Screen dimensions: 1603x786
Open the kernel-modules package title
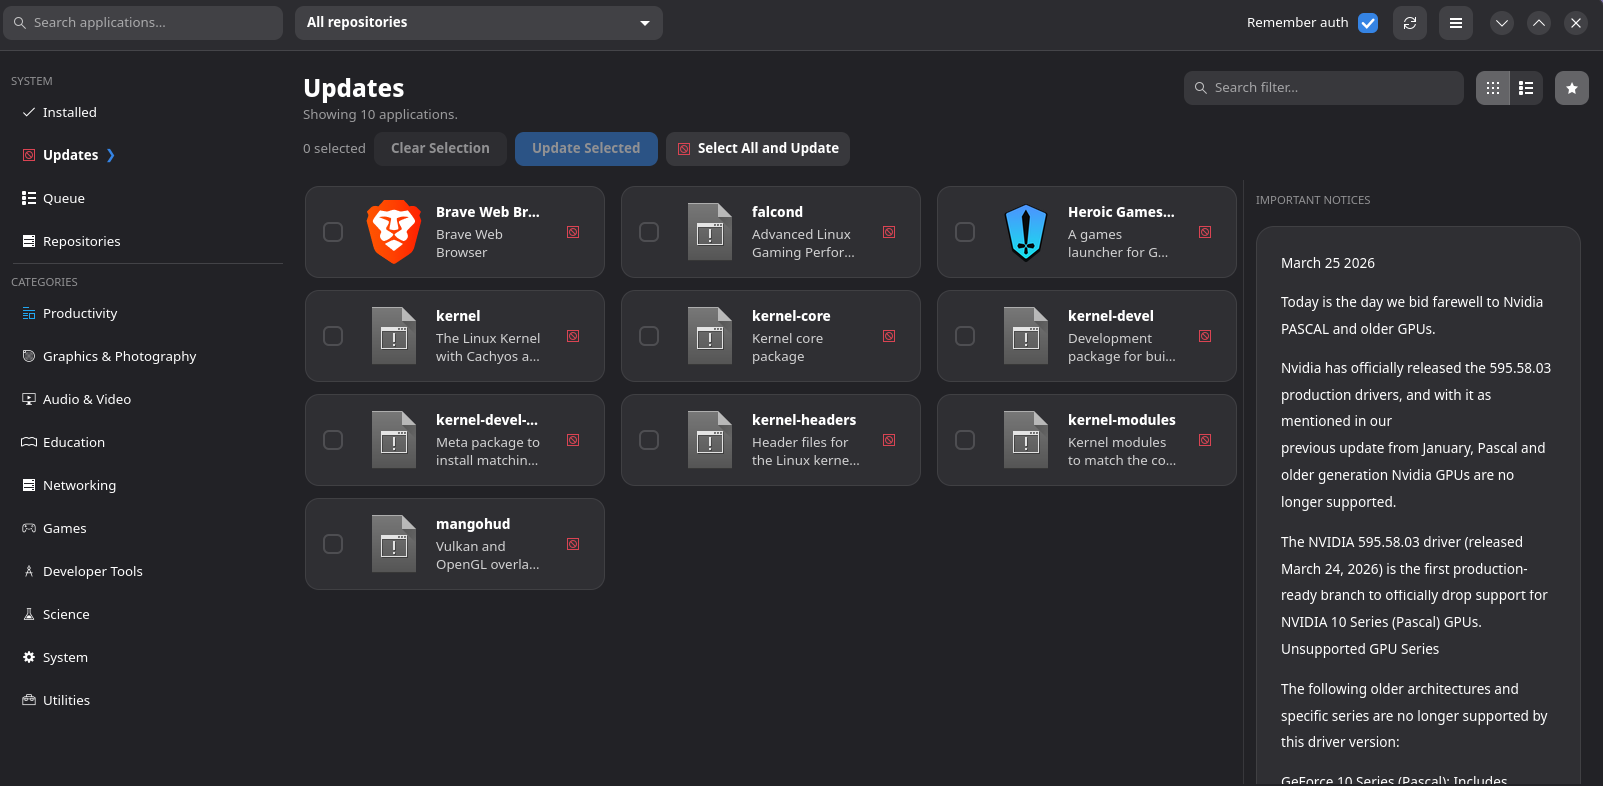pos(1122,420)
